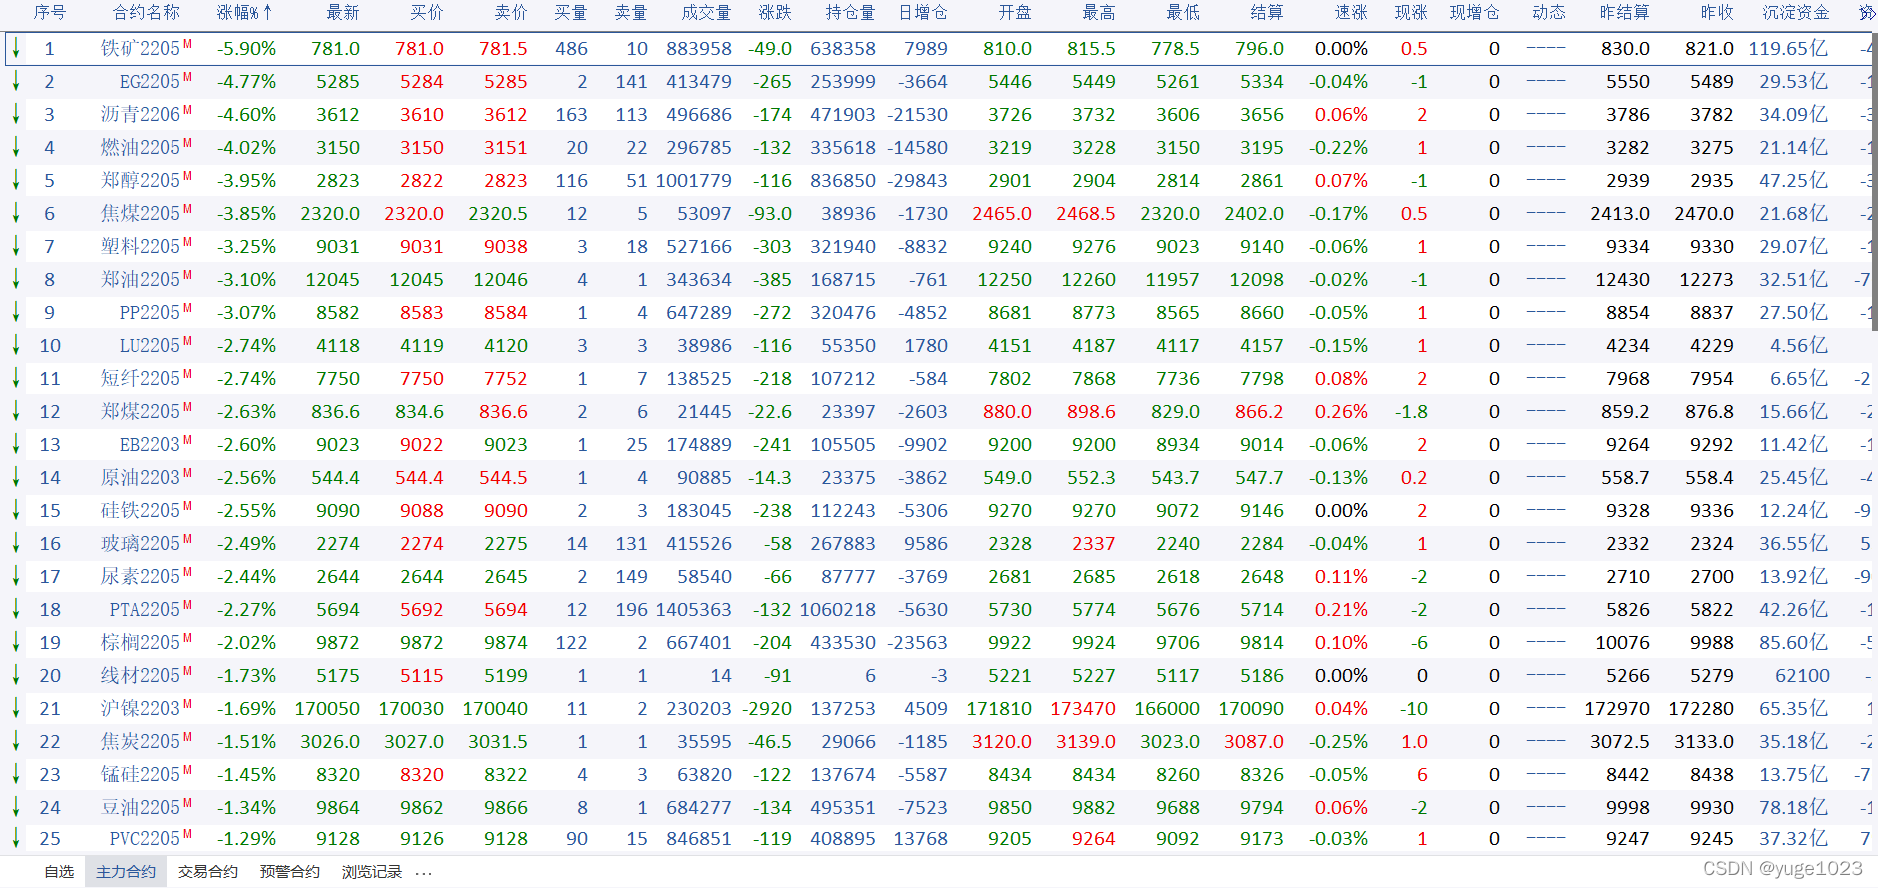Select the 主力合约 tab
Image resolution: width=1878 pixels, height=888 pixels.
point(126,872)
